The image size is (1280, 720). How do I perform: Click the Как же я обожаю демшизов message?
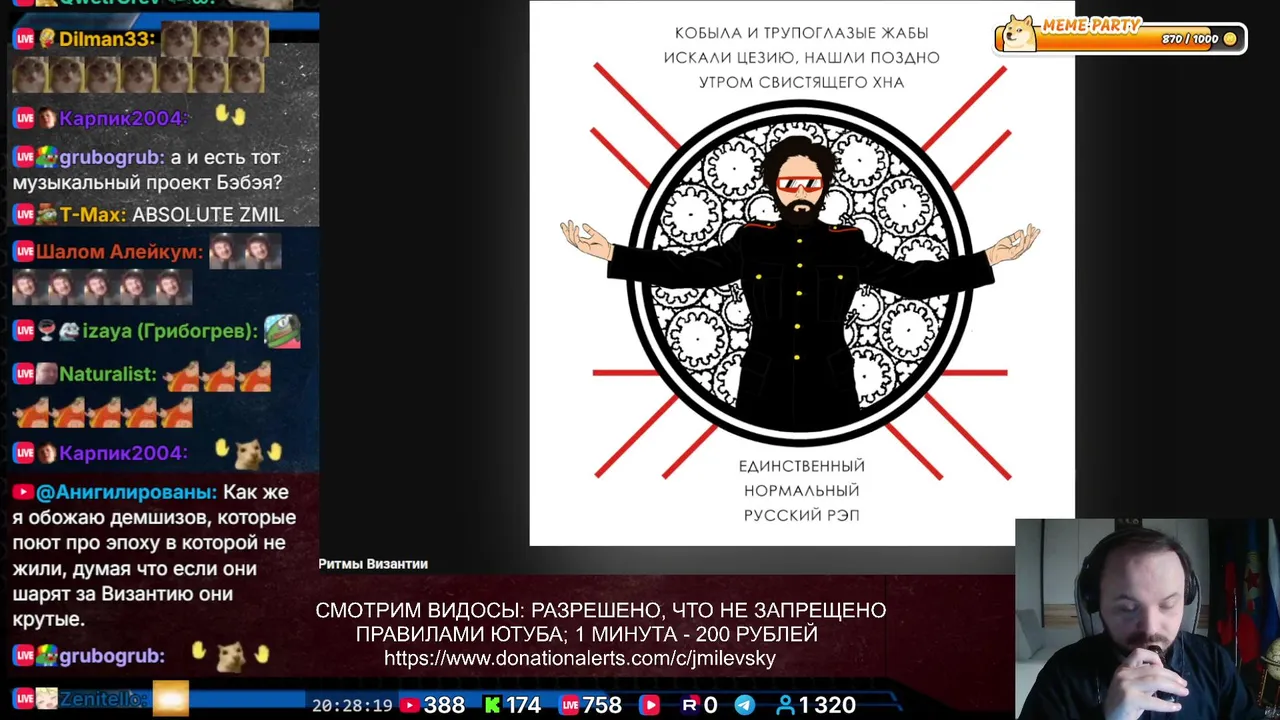(x=154, y=555)
